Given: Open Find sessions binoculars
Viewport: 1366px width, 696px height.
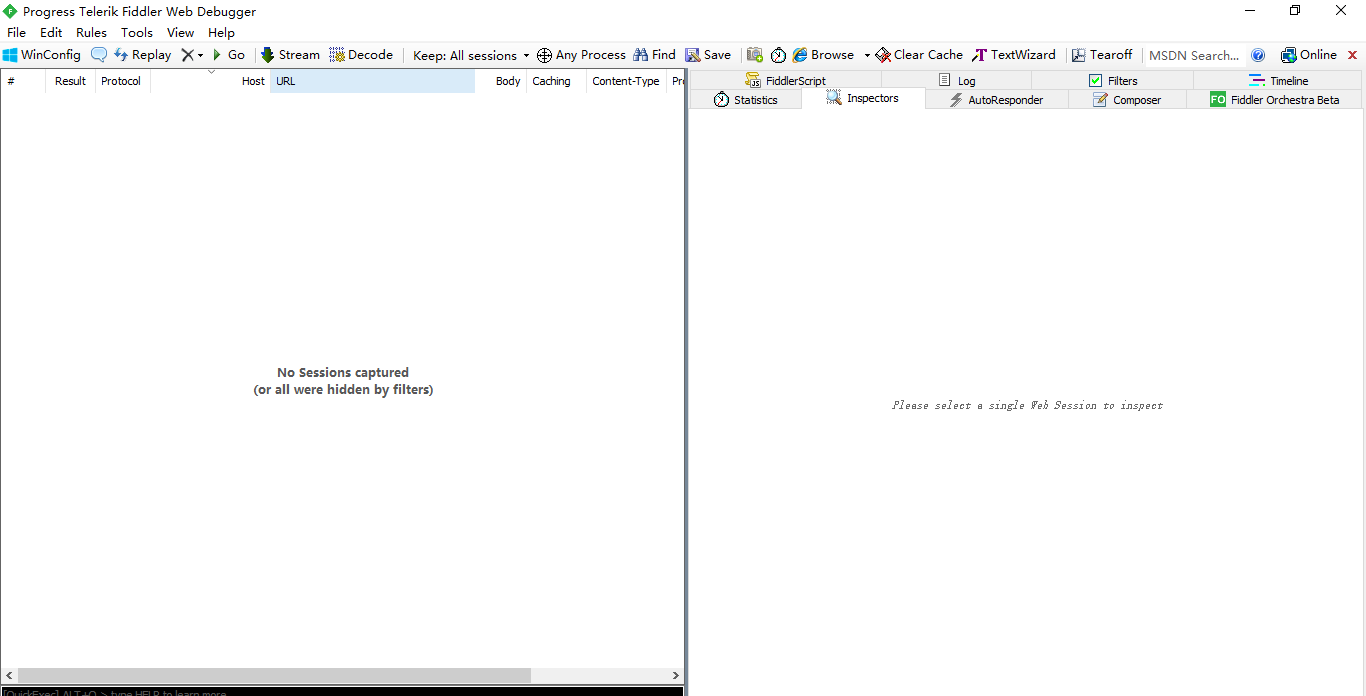Looking at the screenshot, I should [x=654, y=55].
